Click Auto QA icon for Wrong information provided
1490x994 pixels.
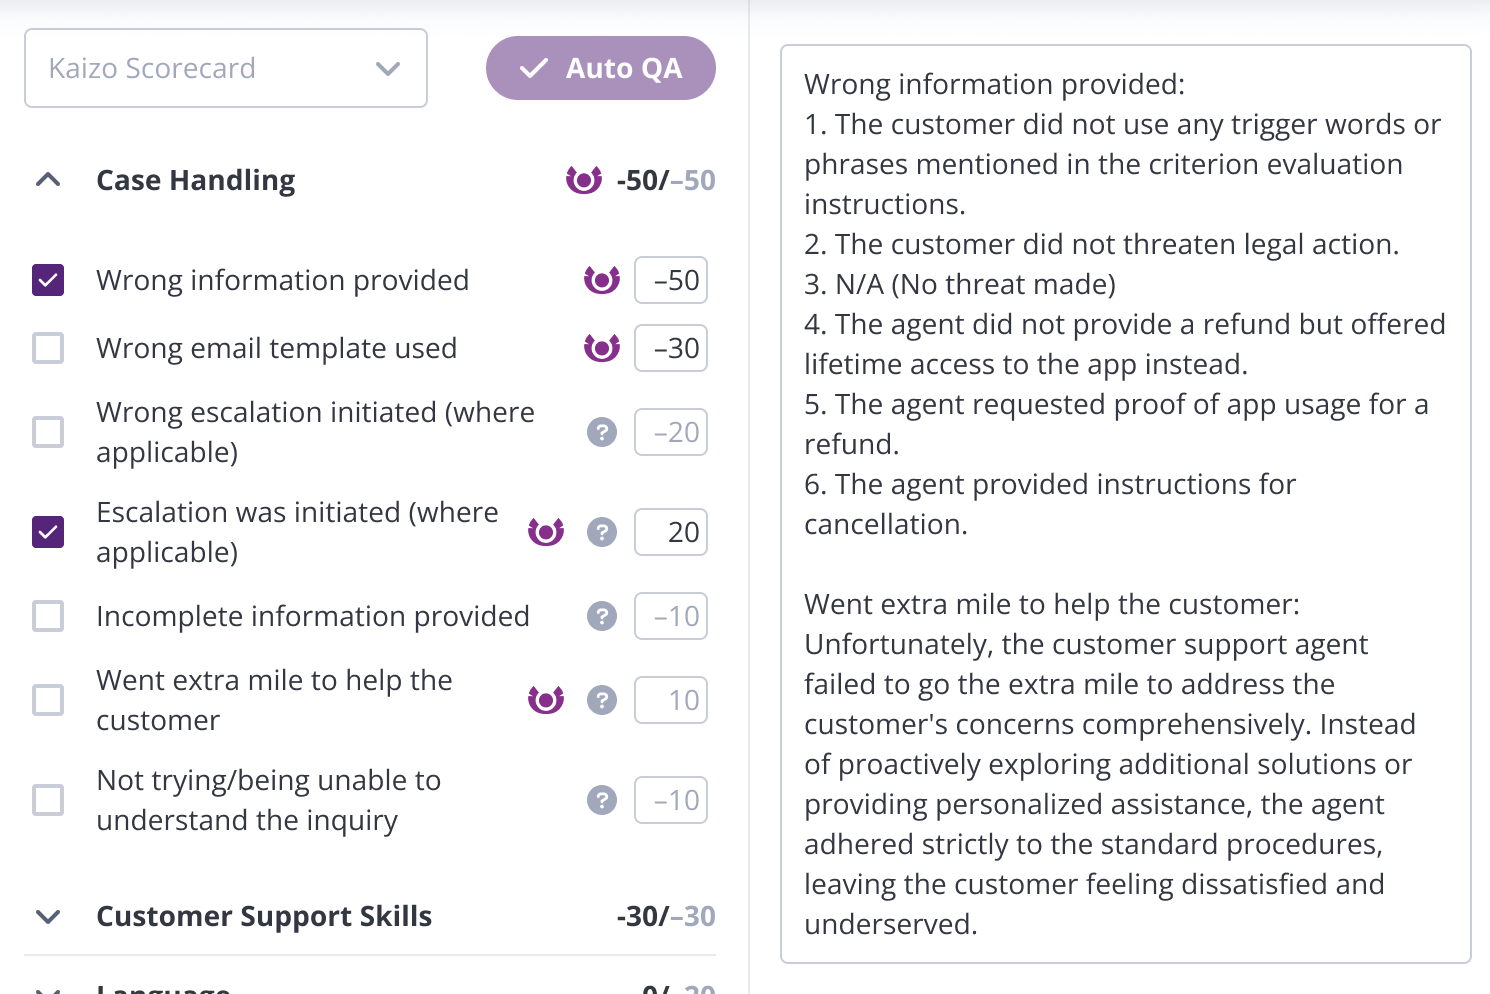click(x=602, y=280)
